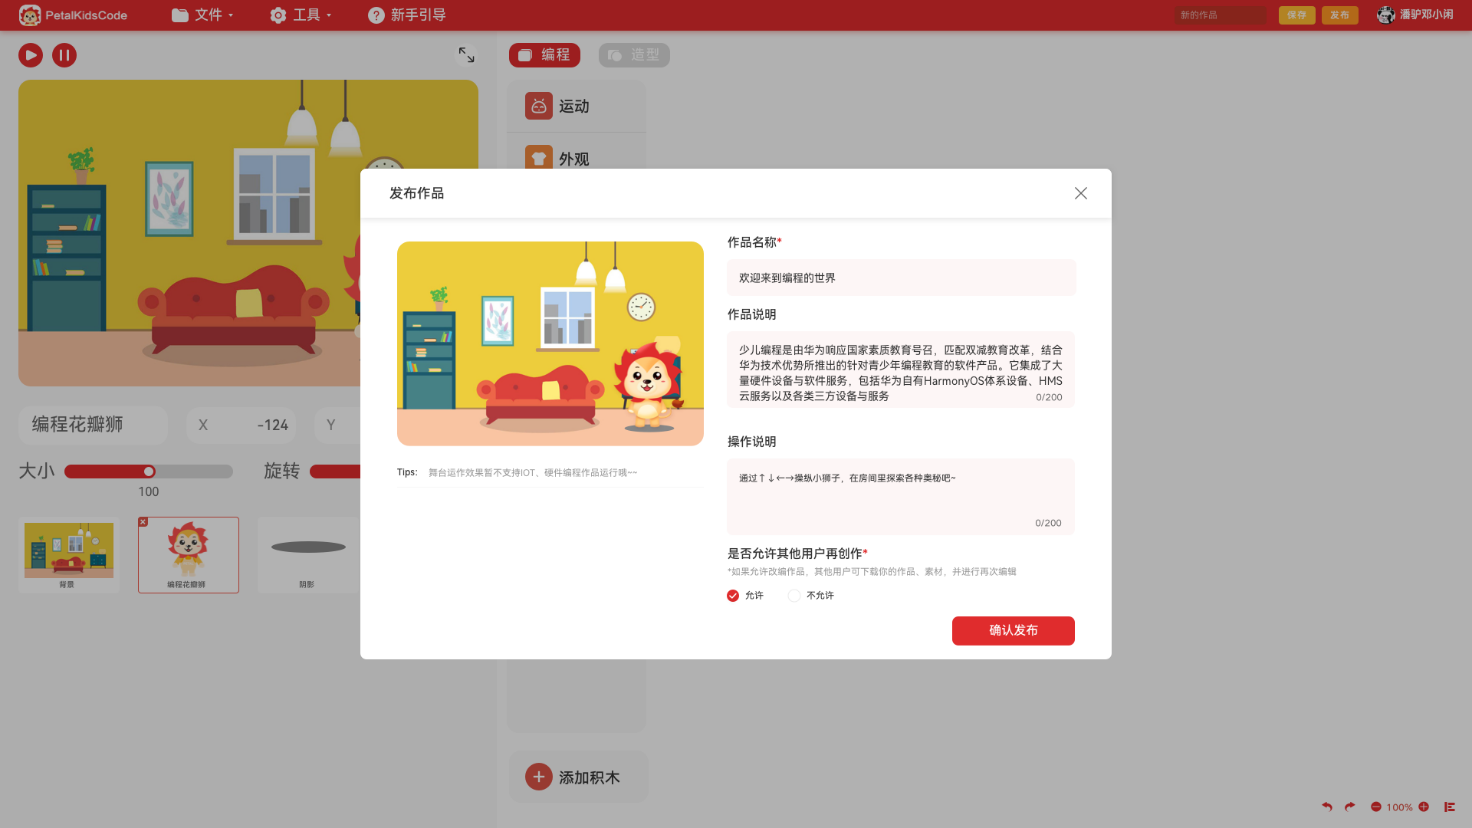Image resolution: width=1472 pixels, height=828 pixels.
Task: Undo the last action
Action: click(x=1326, y=807)
